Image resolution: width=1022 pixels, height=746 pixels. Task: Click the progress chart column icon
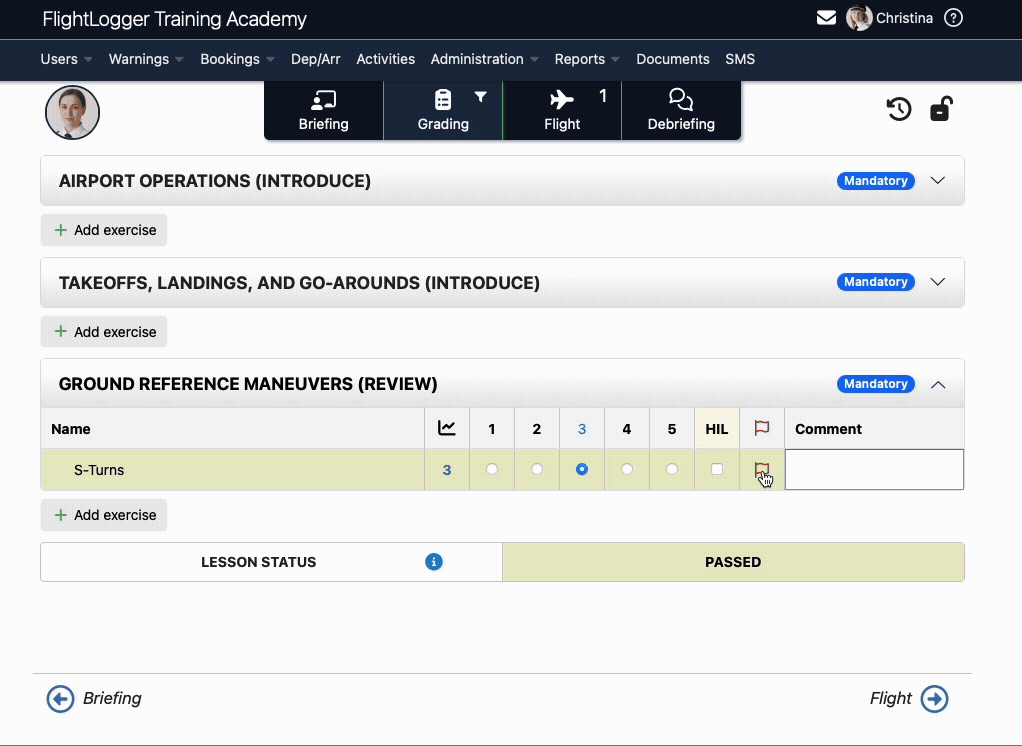(447, 429)
